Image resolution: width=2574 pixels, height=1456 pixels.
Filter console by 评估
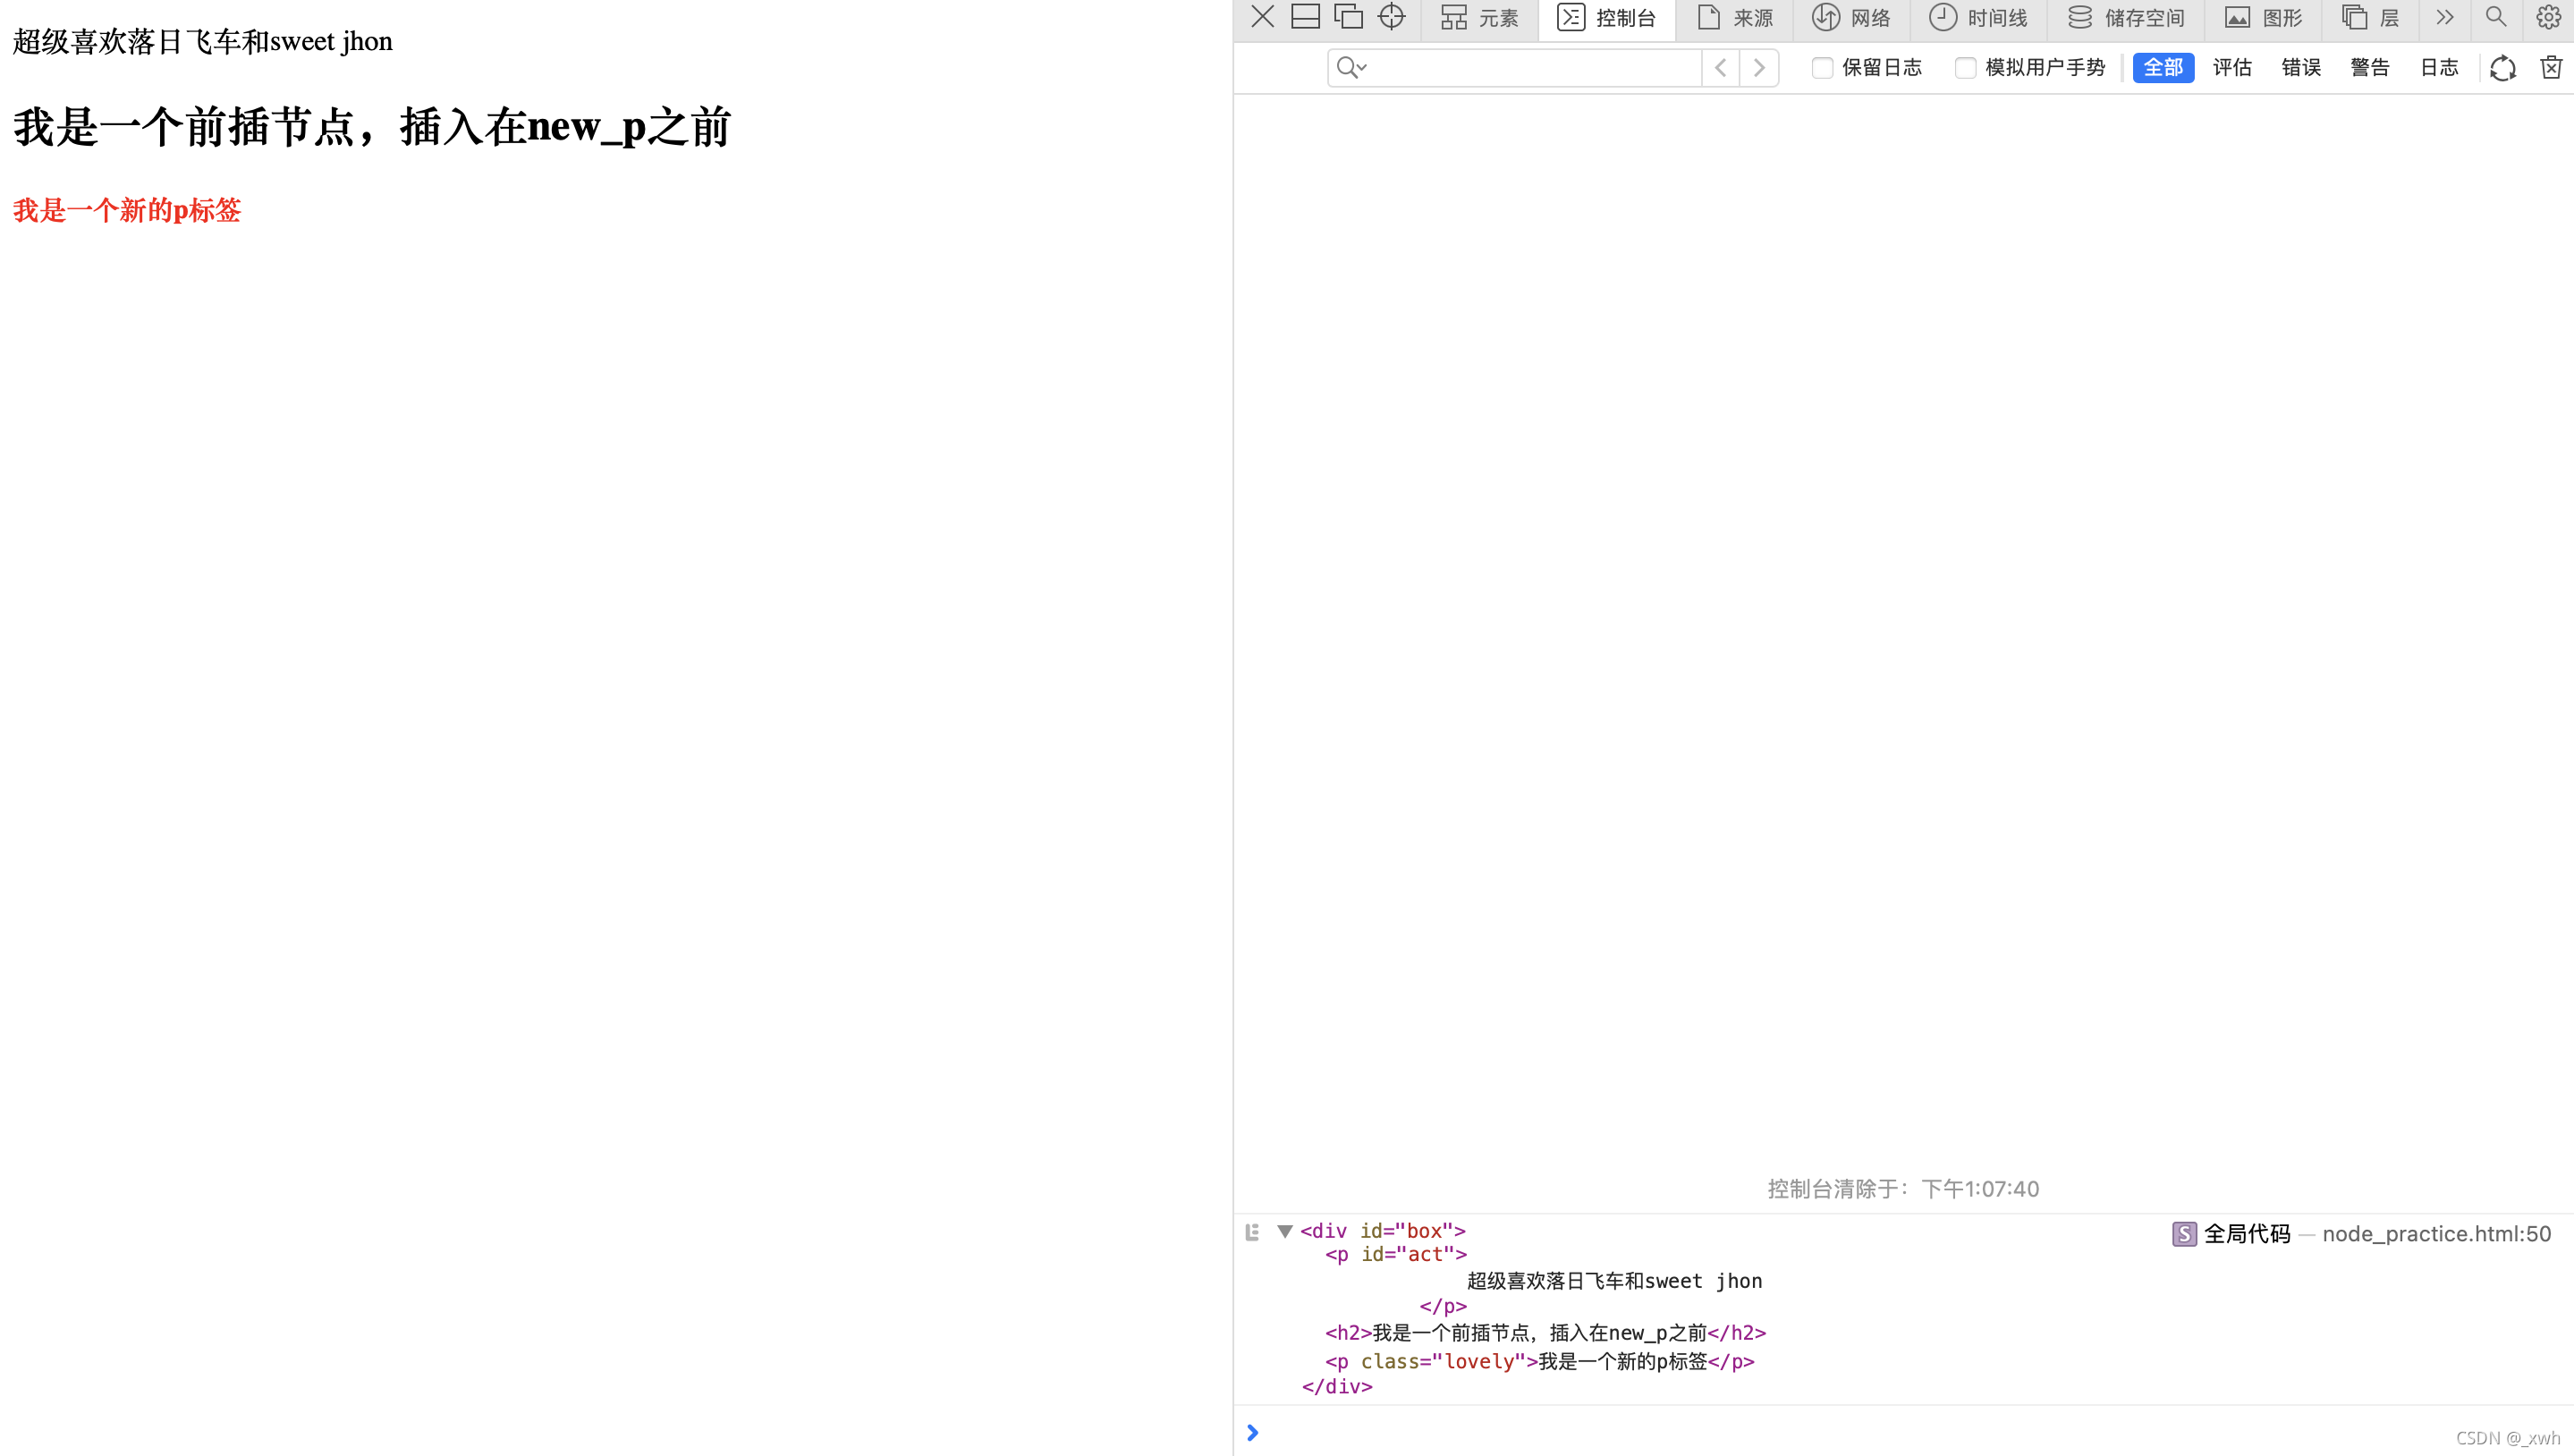point(2232,67)
